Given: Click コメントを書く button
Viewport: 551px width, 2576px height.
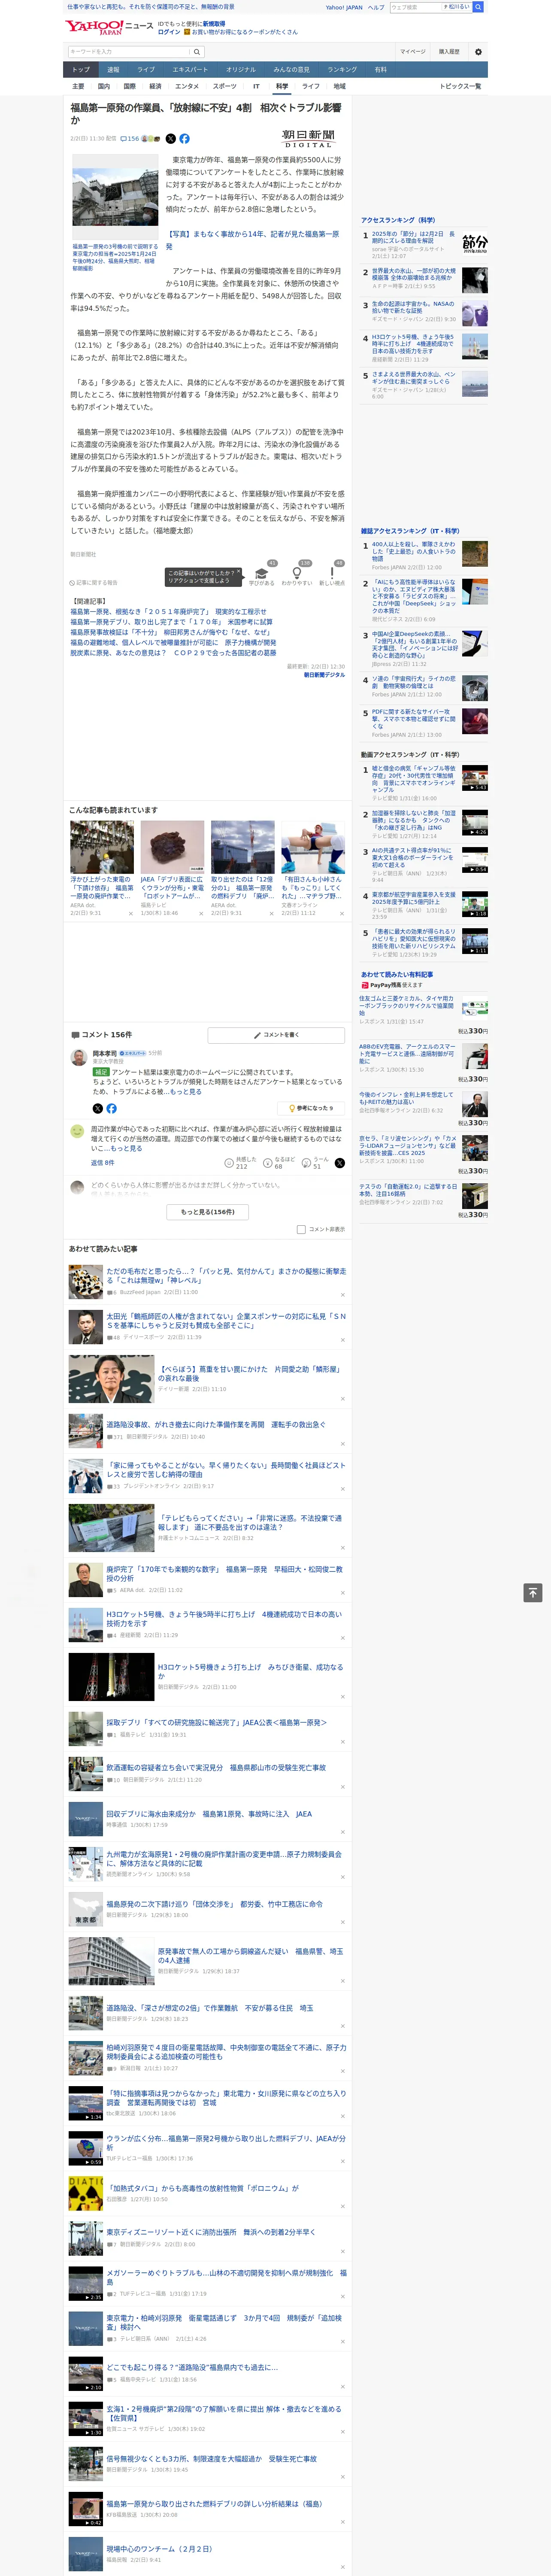Looking at the screenshot, I should click(276, 1035).
